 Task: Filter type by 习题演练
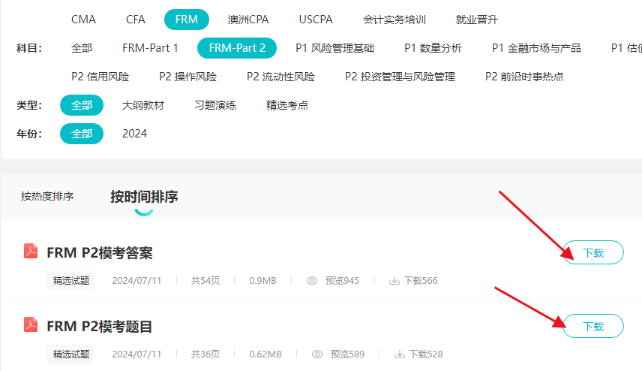click(x=215, y=105)
